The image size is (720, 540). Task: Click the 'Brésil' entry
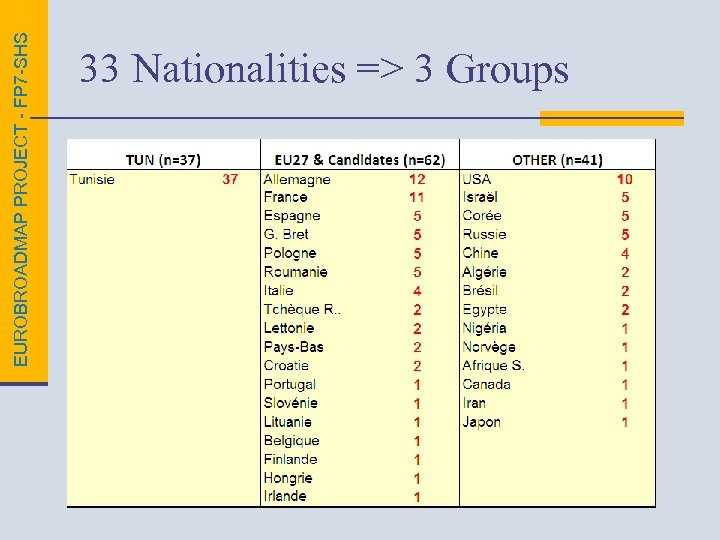tap(480, 291)
